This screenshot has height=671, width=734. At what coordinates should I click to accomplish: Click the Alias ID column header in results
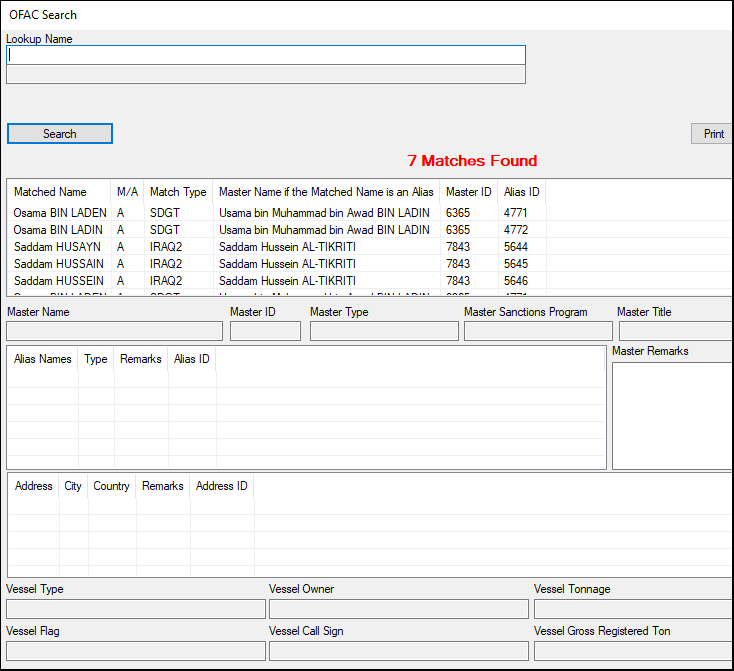[521, 192]
